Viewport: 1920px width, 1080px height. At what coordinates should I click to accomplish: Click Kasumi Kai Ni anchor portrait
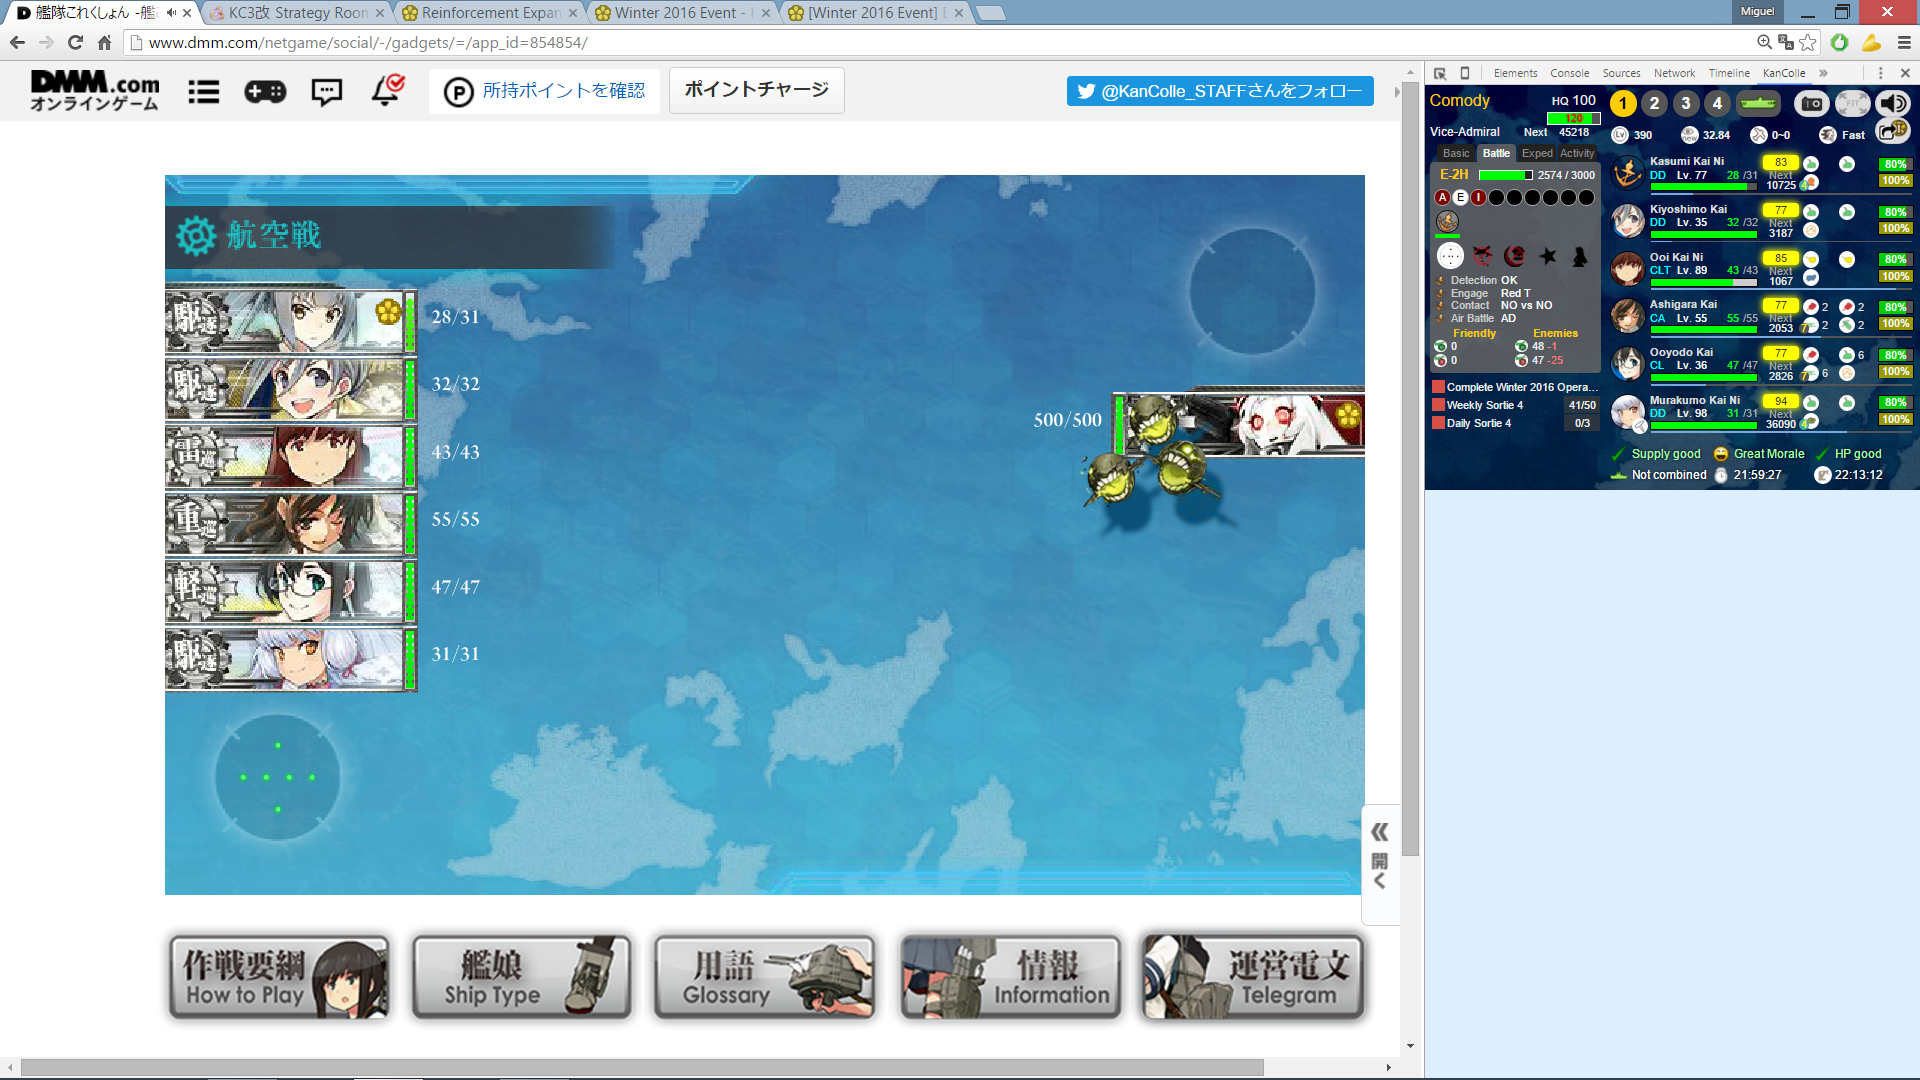[x=1628, y=173]
